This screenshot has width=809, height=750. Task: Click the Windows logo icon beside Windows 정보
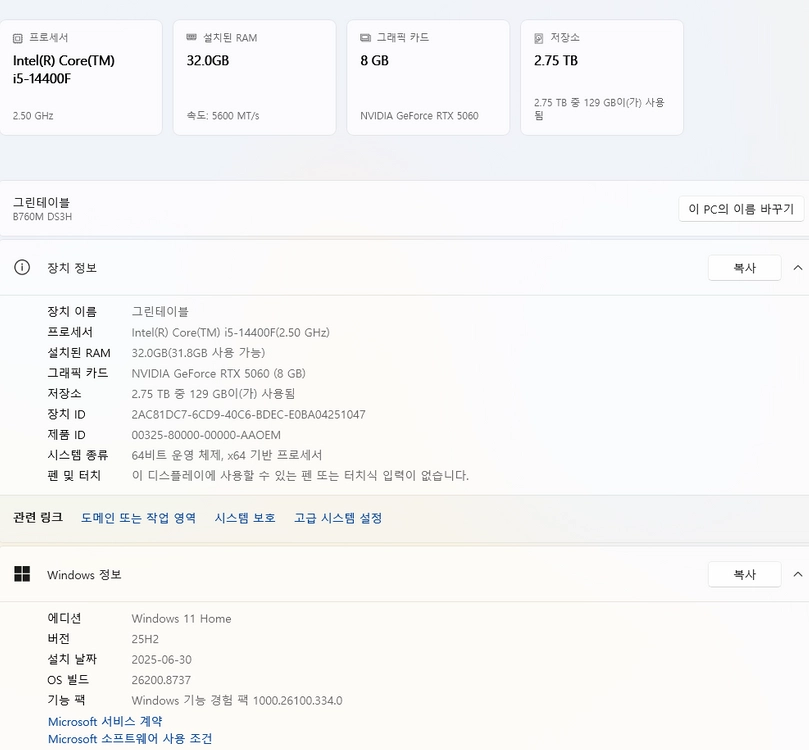point(22,574)
